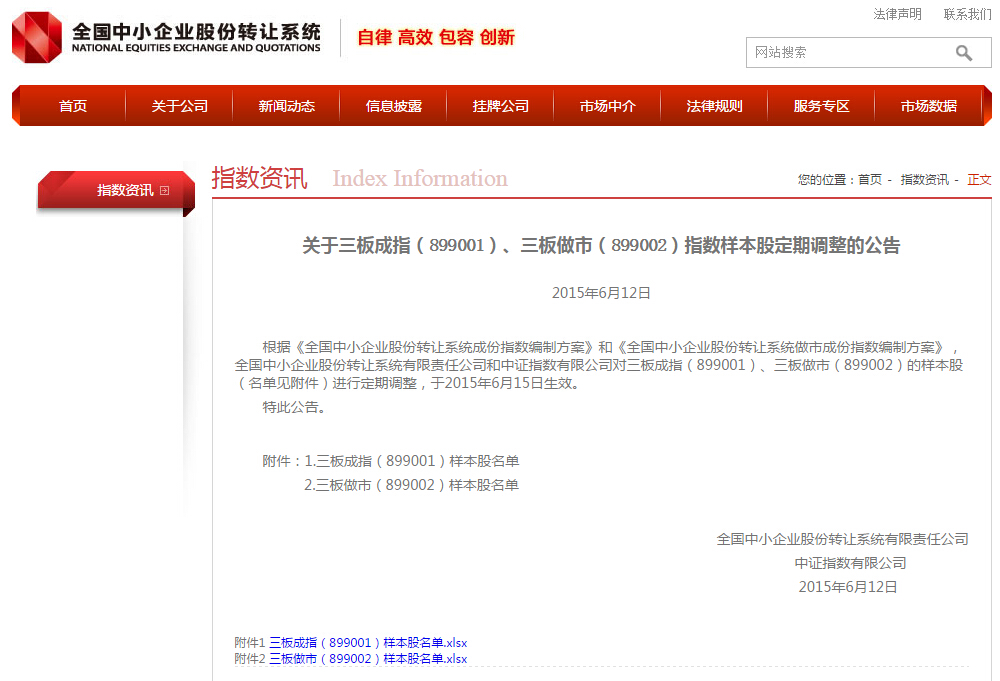Click the signature date 2015年6月12日 at bottom
This screenshot has height=681, width=1000.
click(x=848, y=587)
